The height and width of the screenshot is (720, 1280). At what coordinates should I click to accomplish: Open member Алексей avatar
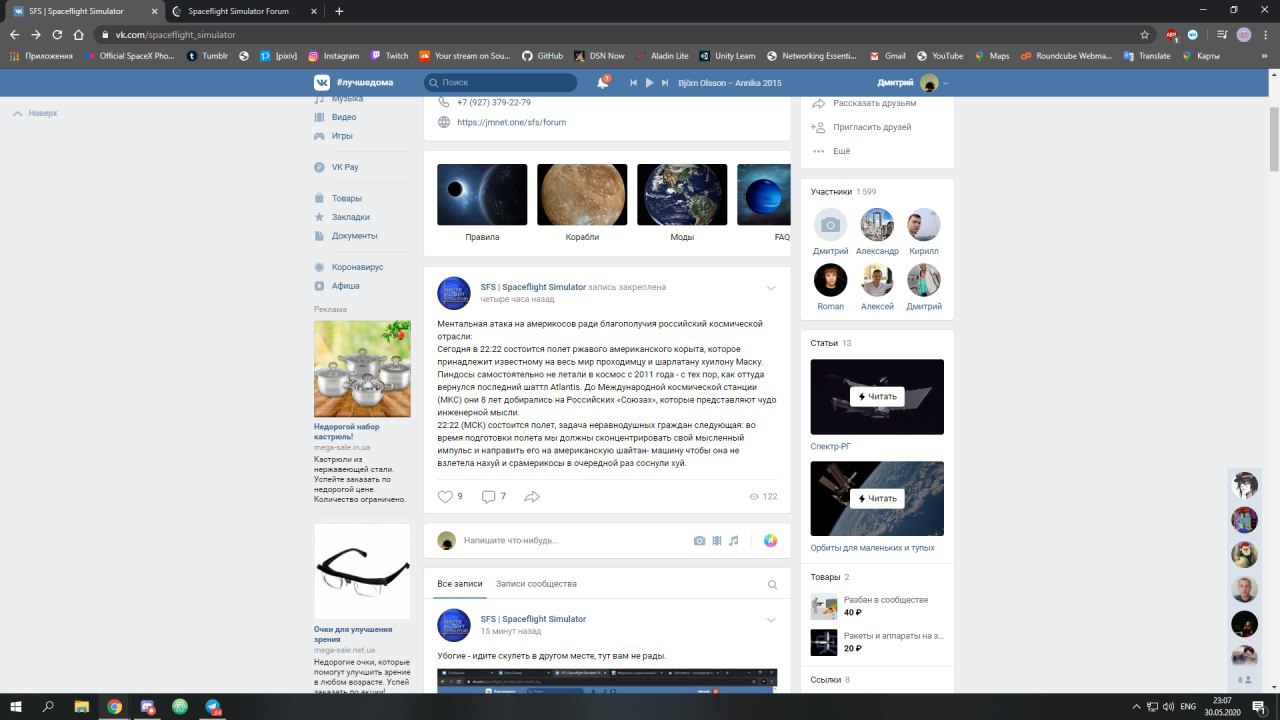click(x=877, y=280)
